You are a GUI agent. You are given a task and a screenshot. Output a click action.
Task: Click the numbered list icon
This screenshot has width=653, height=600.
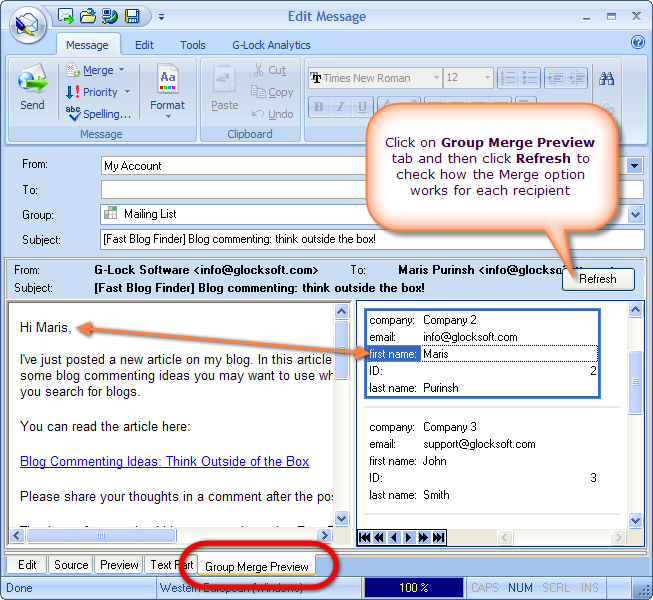tap(508, 78)
